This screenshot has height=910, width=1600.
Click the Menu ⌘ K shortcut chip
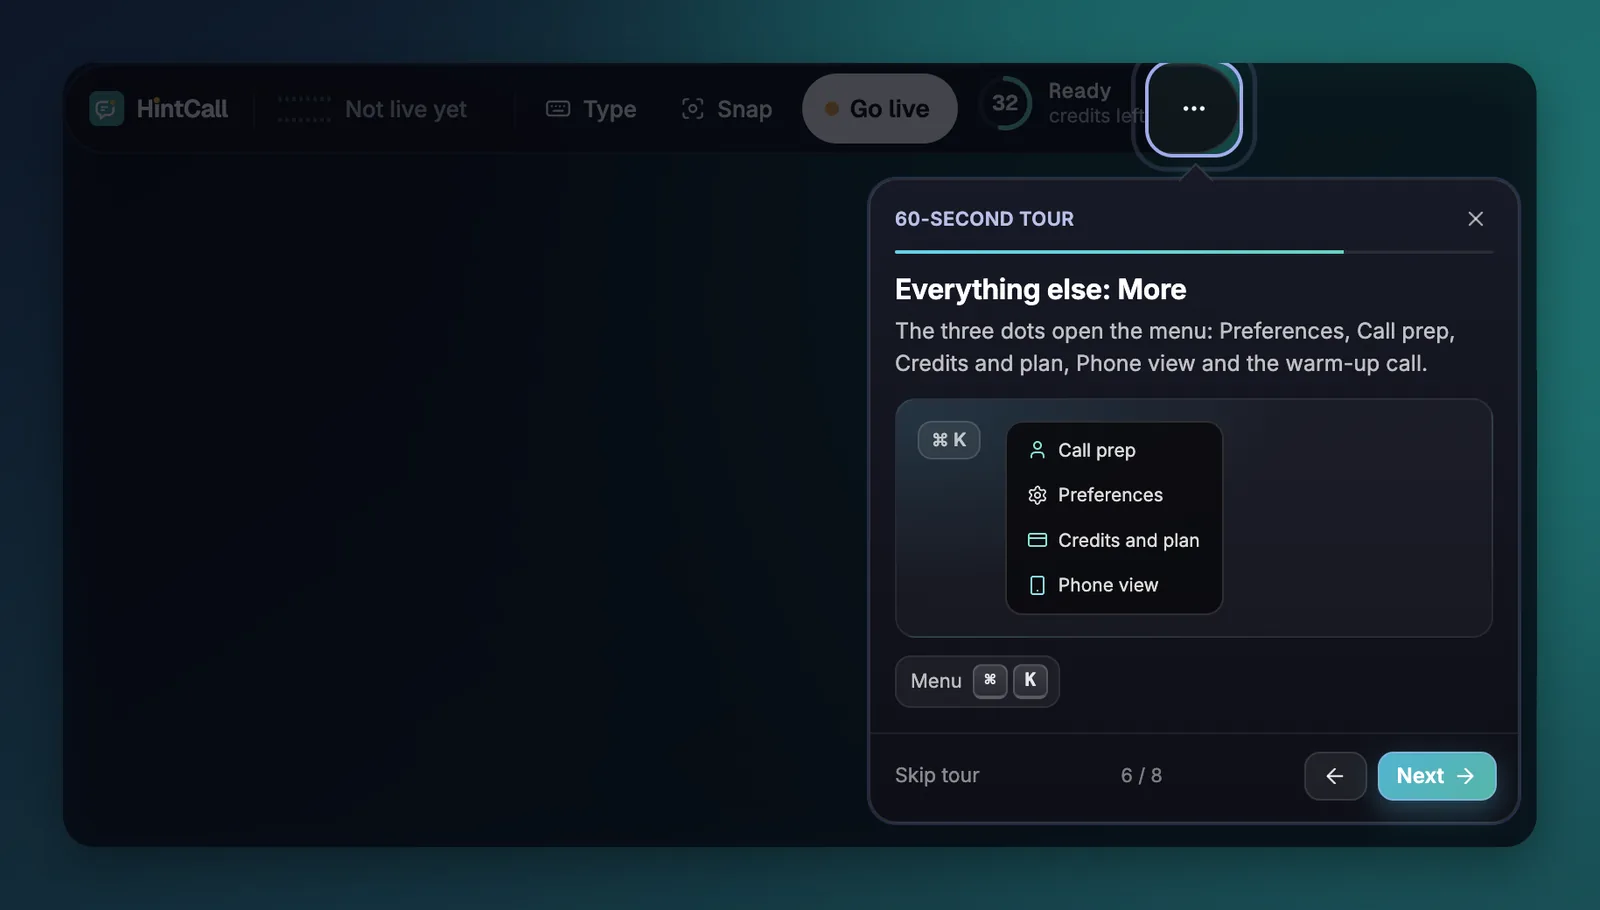point(977,681)
